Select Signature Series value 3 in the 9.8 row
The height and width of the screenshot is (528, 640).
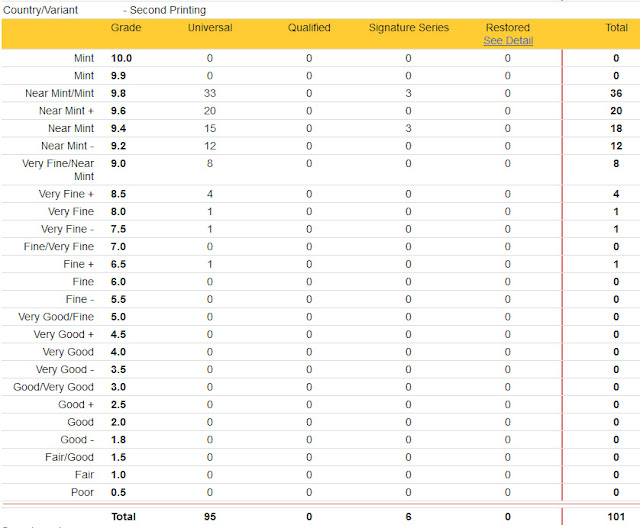[x=408, y=93]
